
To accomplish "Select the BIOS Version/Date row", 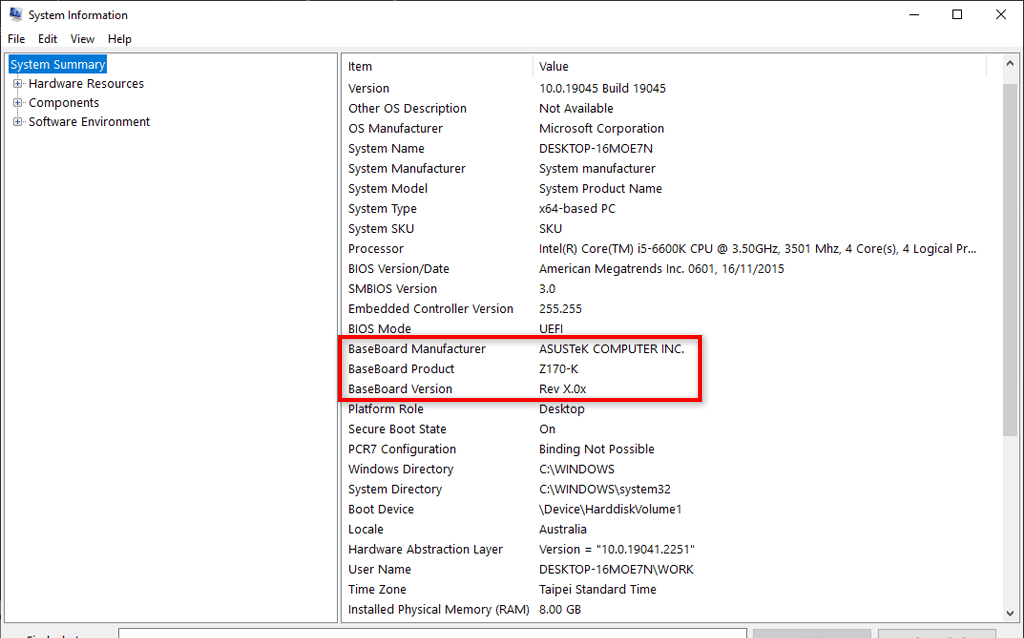I will pyautogui.click(x=665, y=269).
